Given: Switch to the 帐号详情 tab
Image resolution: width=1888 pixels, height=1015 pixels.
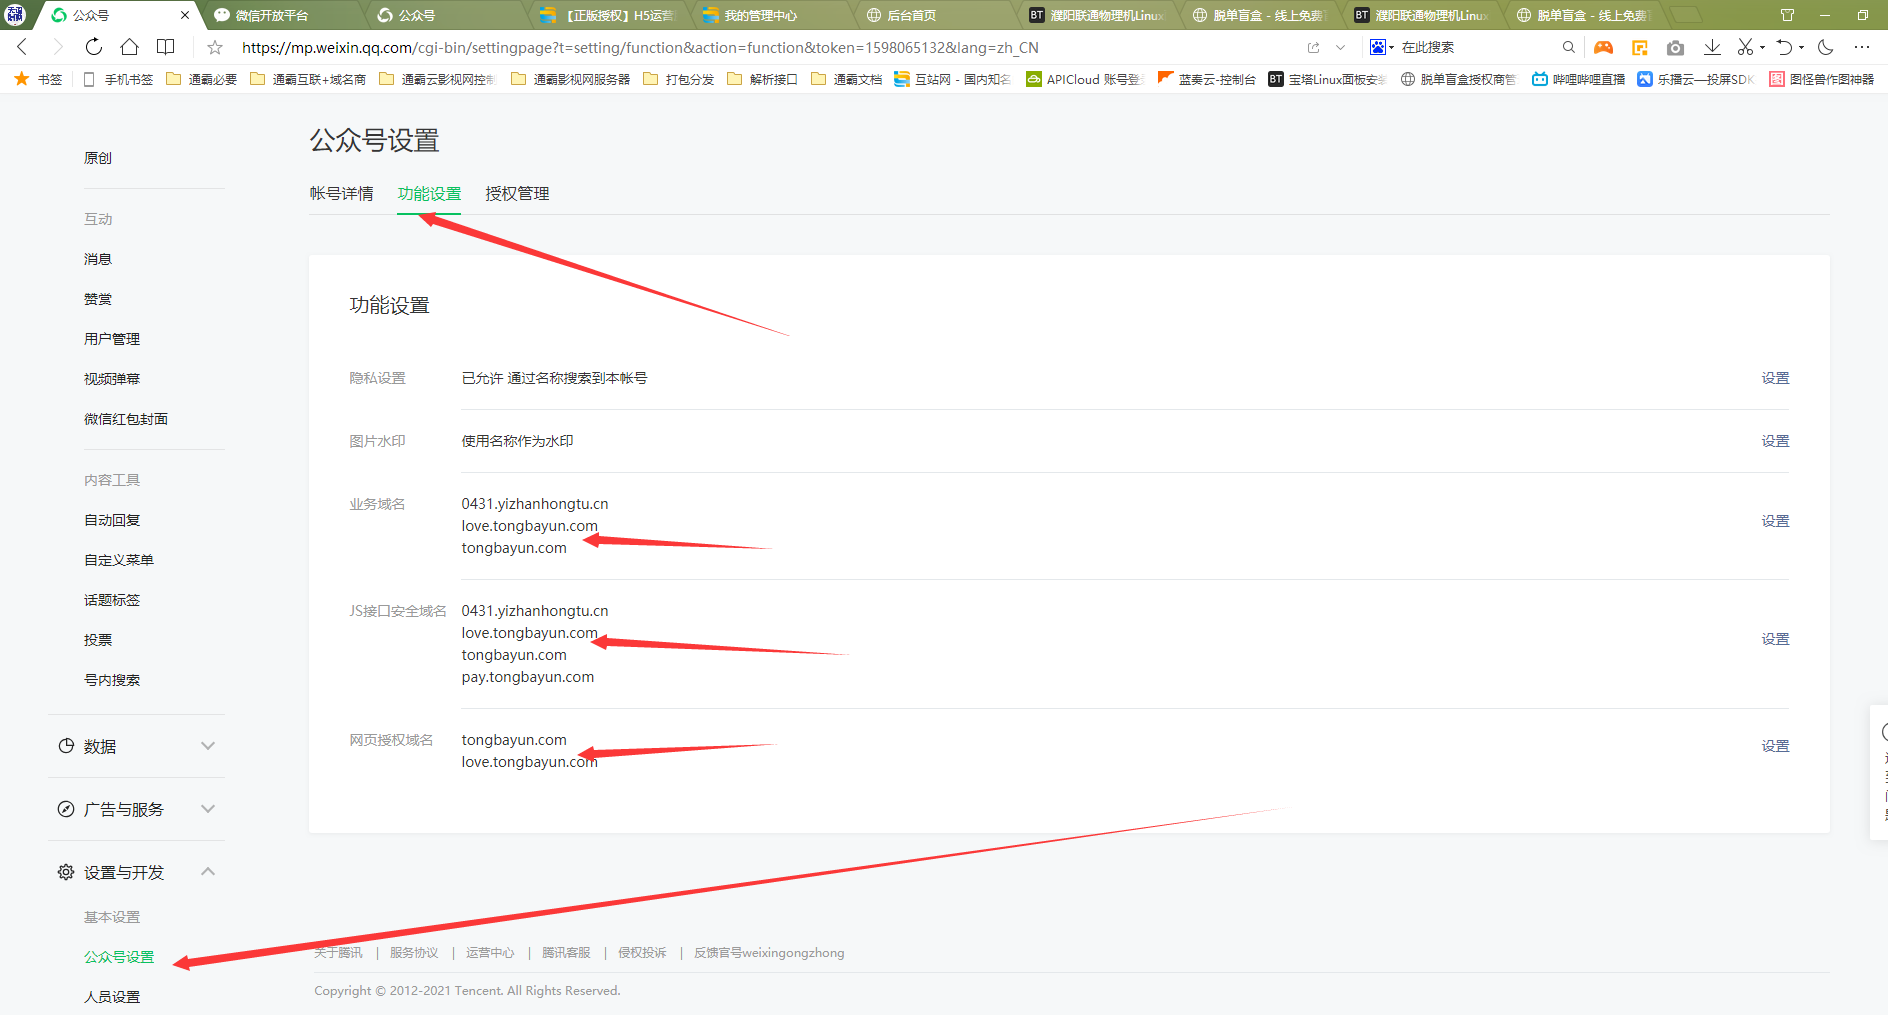Looking at the screenshot, I should 341,194.
